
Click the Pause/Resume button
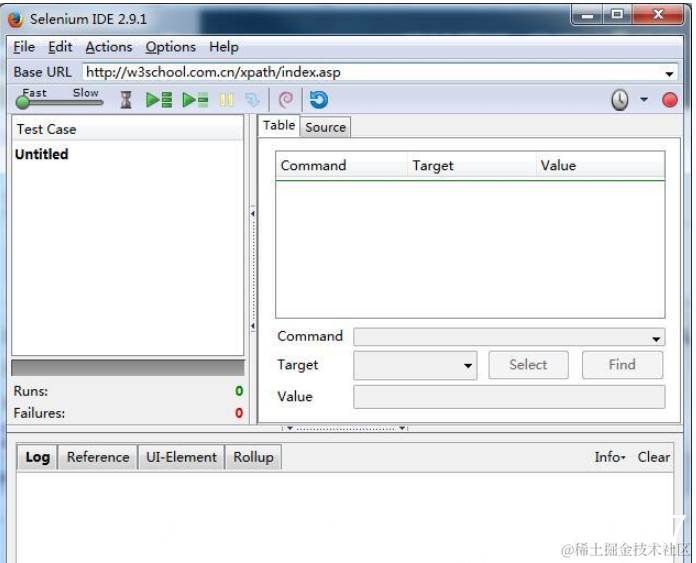click(226, 100)
